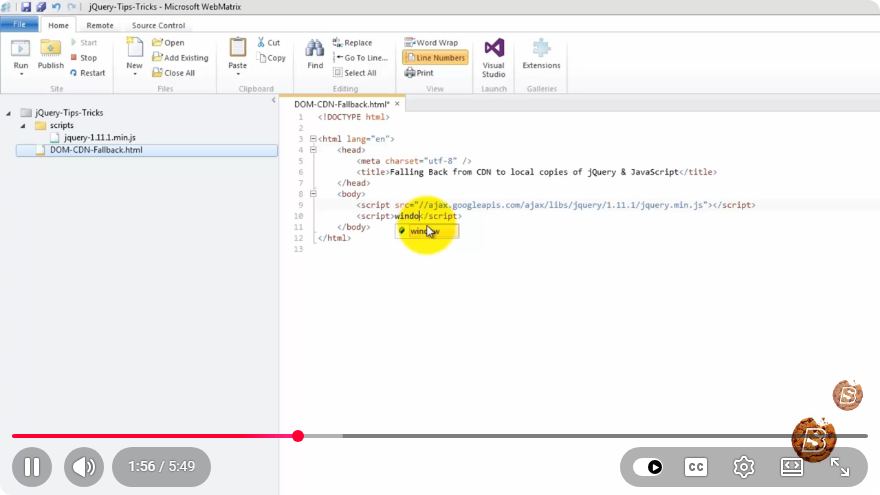This screenshot has width=880, height=495.
Task: Collapse the body element fold on line 8
Action: tap(313, 194)
